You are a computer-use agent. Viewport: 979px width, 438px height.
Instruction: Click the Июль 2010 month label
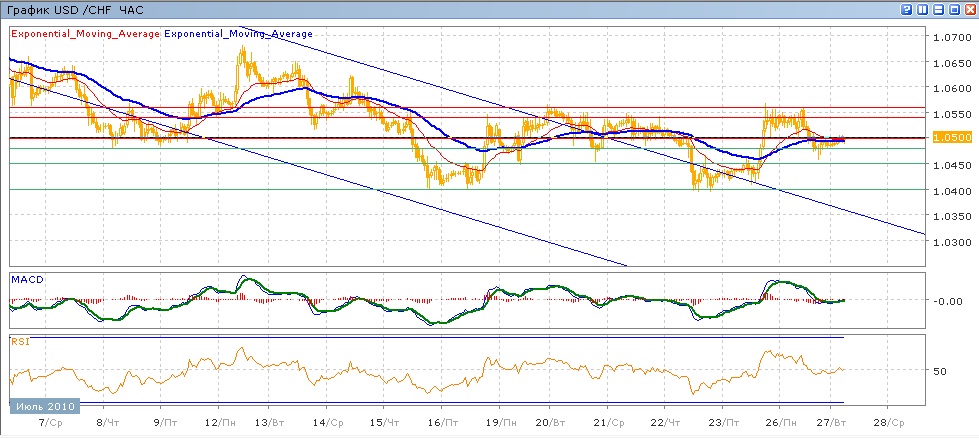(44, 407)
